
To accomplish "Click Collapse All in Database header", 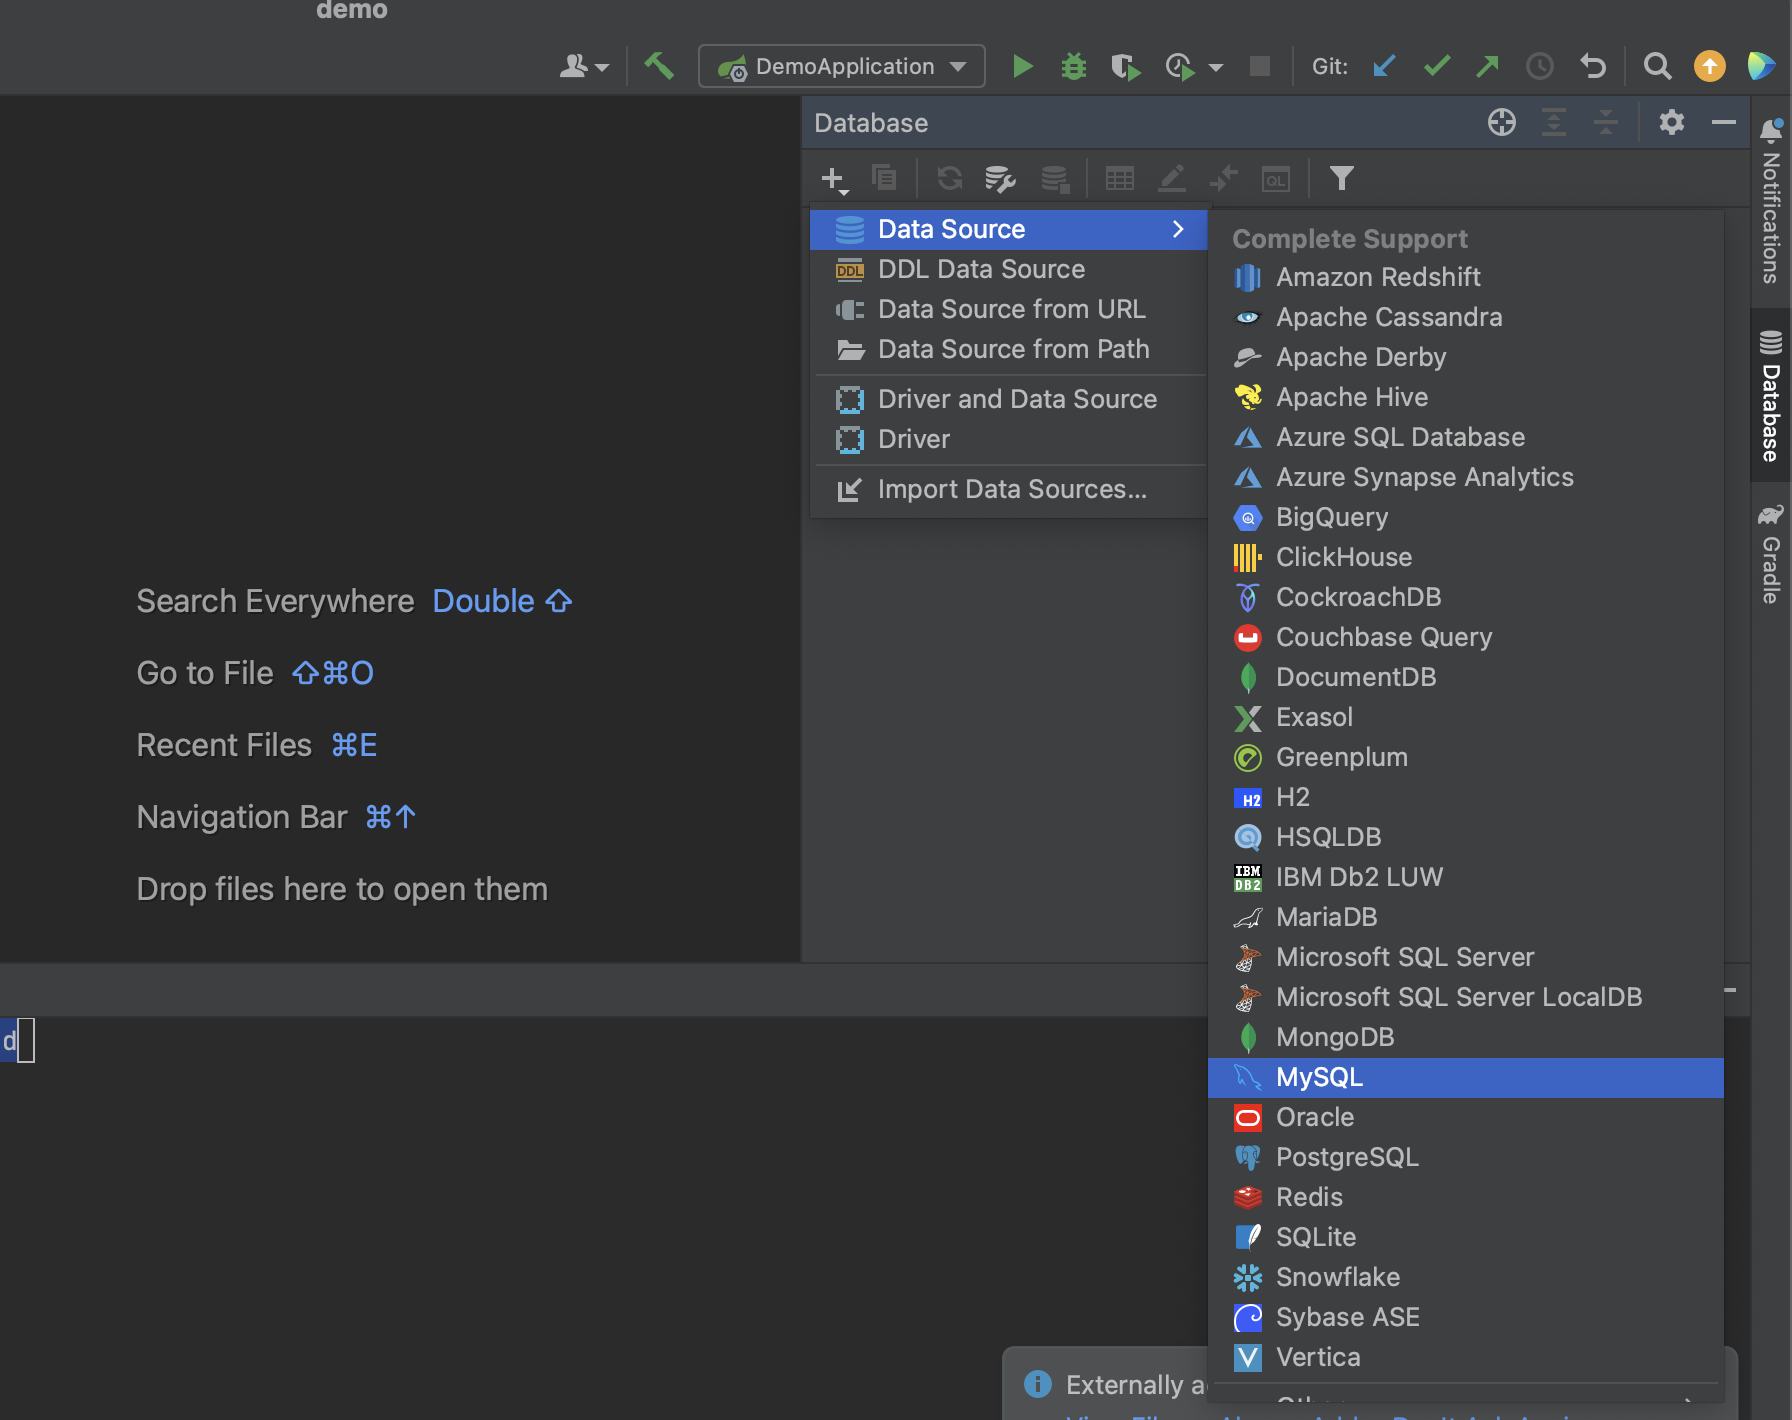I will click(x=1606, y=122).
